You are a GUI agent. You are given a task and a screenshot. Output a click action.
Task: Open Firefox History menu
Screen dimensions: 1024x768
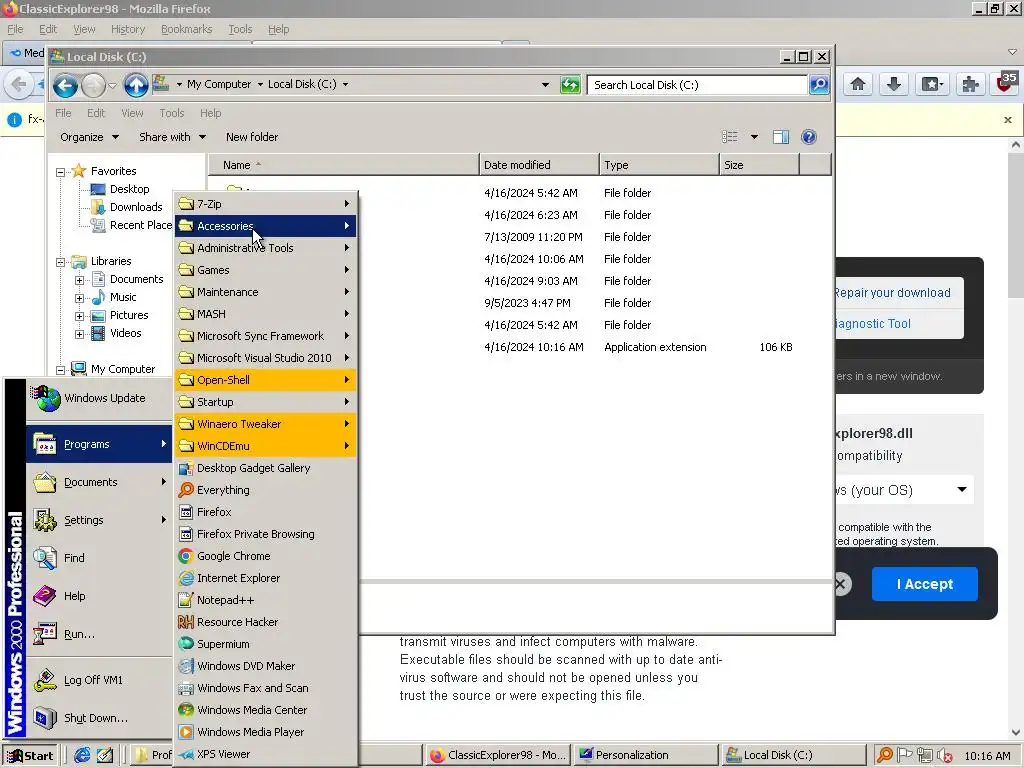[x=128, y=29]
